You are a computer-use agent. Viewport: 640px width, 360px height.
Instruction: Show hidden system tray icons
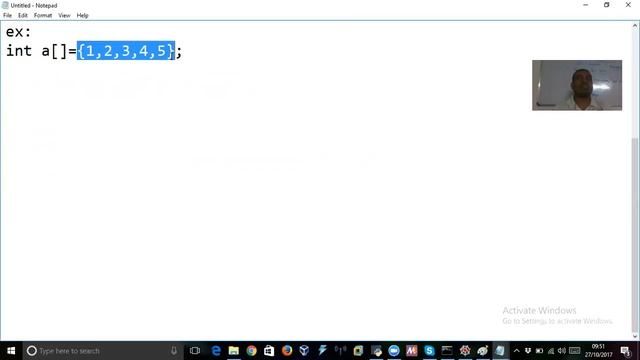coord(516,351)
